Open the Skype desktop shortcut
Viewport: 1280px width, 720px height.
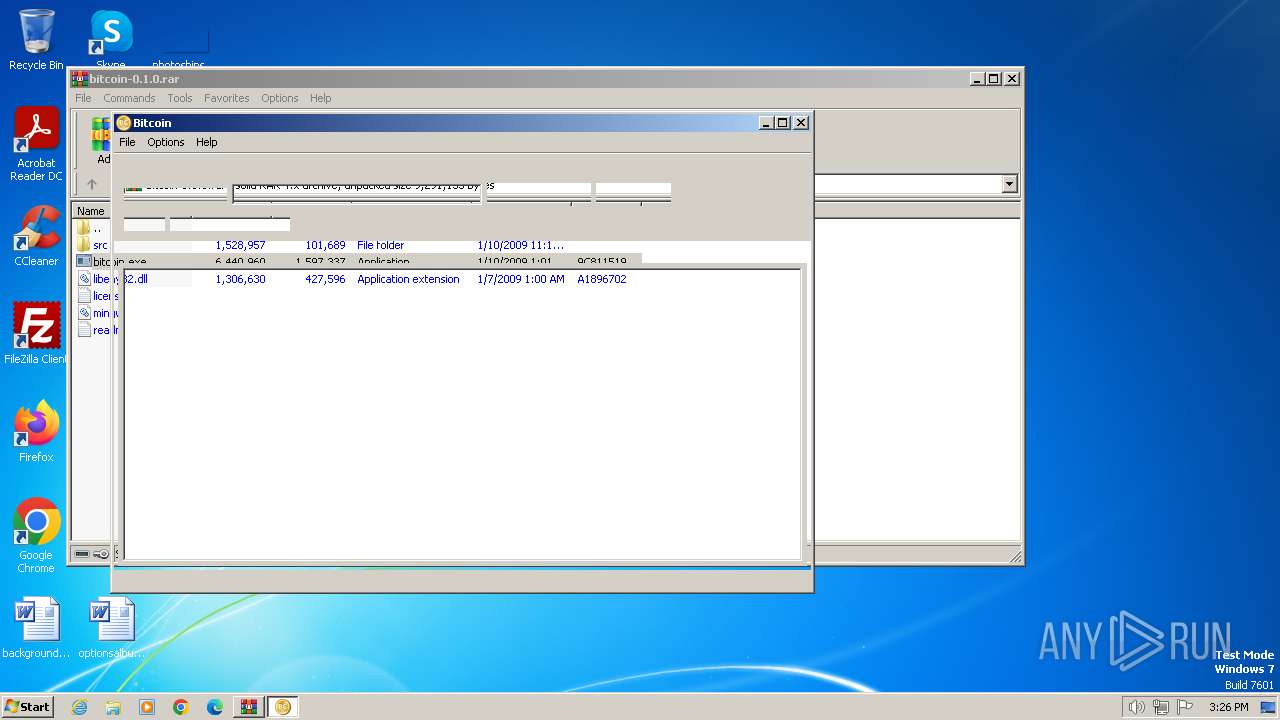pos(111,40)
